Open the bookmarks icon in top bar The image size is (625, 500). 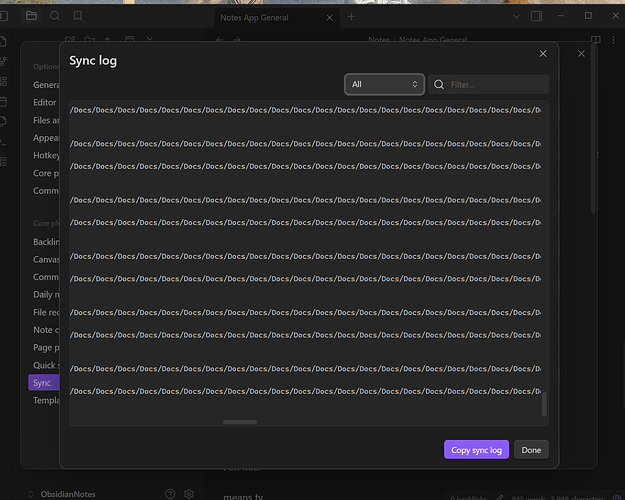tap(78, 17)
